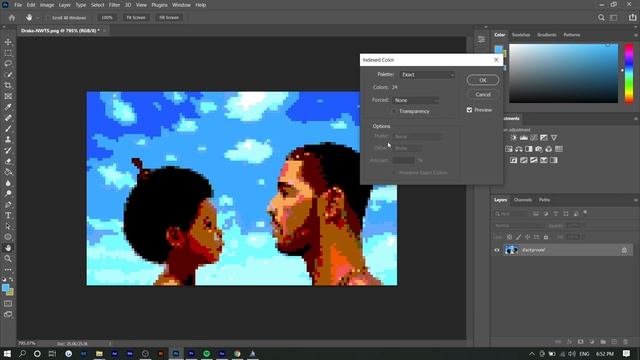Hide the Background layer with eye icon
640x360 pixels.
click(497, 250)
